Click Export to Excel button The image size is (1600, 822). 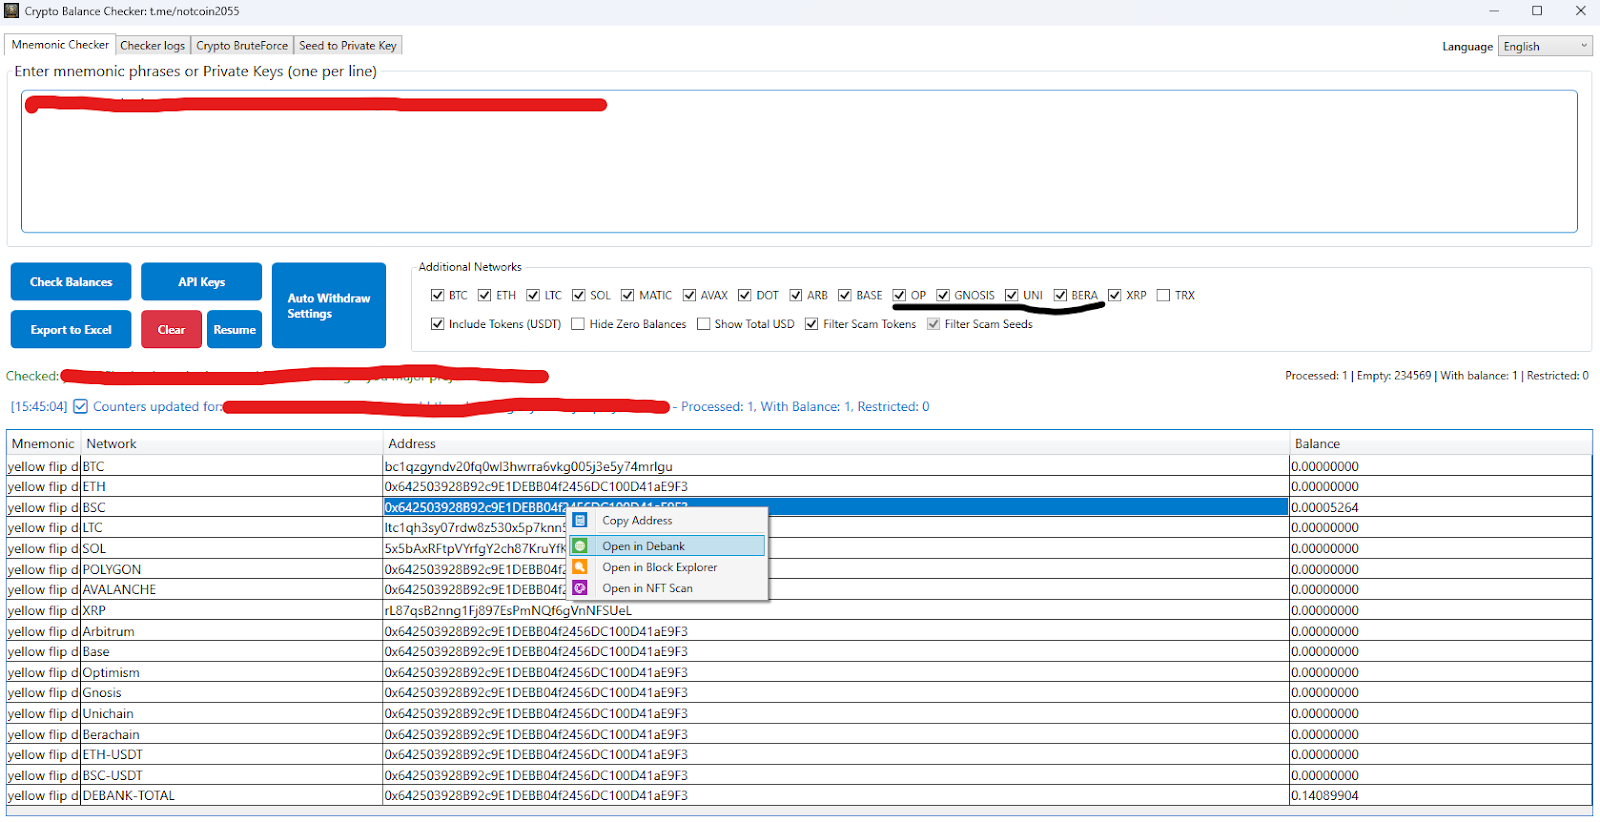(71, 330)
